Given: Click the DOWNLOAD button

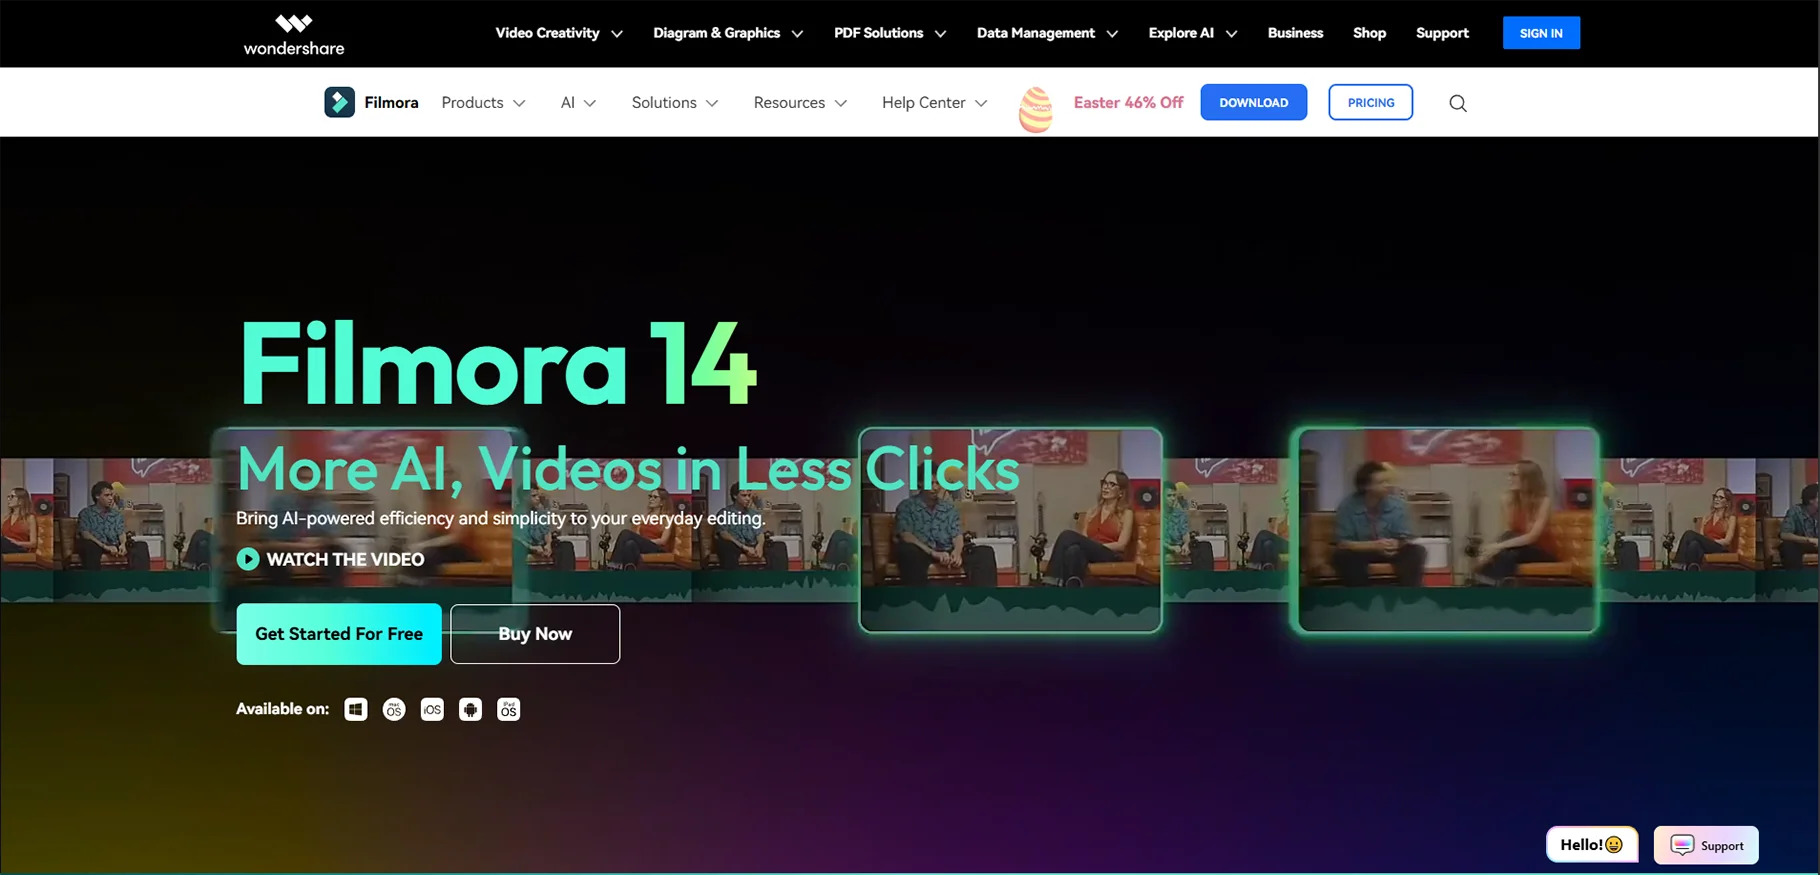Looking at the screenshot, I should click(x=1253, y=102).
